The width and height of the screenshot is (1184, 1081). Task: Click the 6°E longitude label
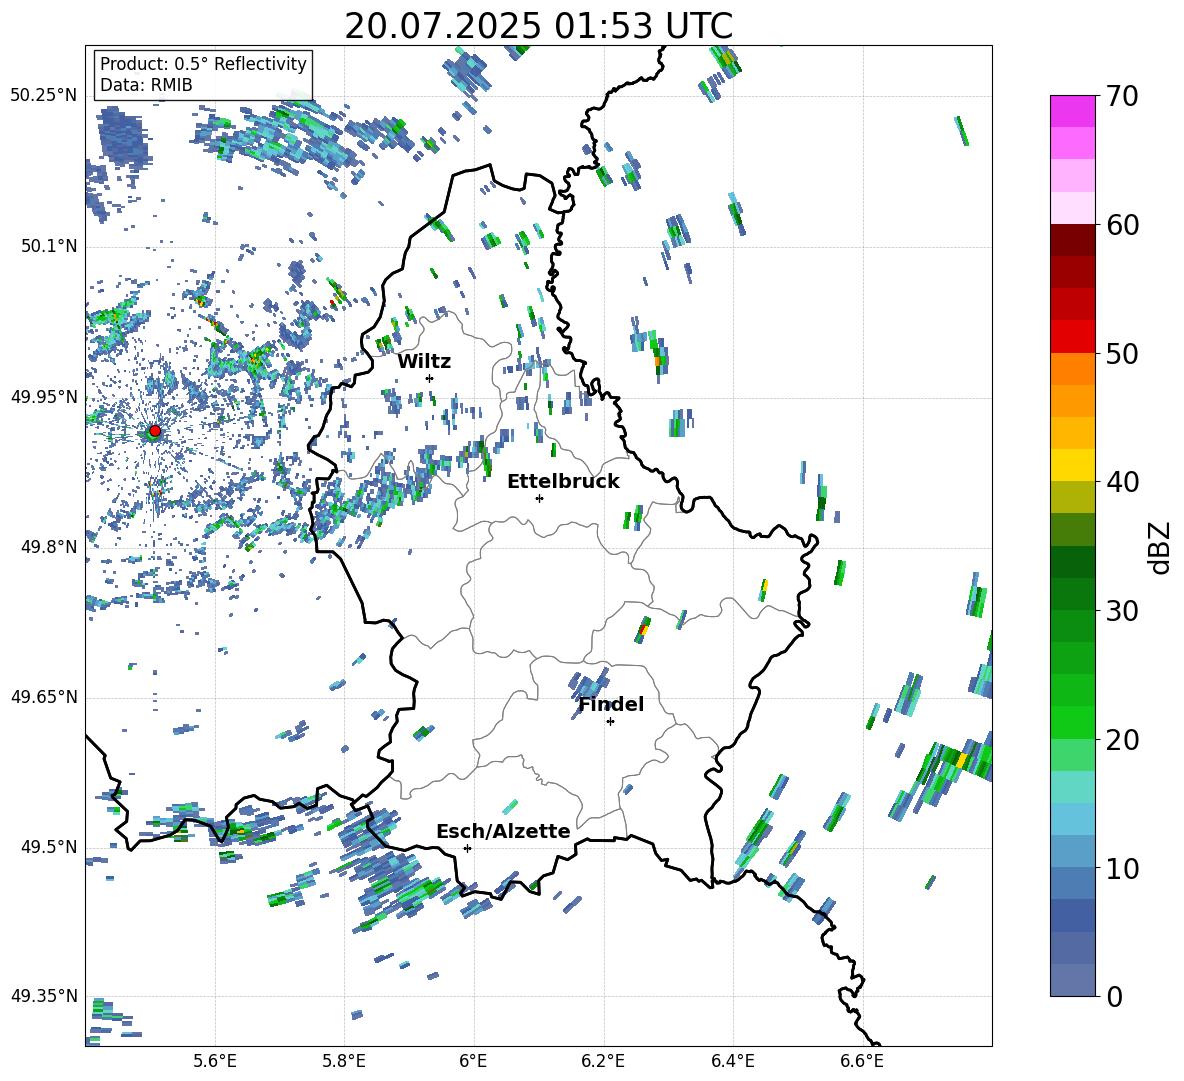point(473,1061)
